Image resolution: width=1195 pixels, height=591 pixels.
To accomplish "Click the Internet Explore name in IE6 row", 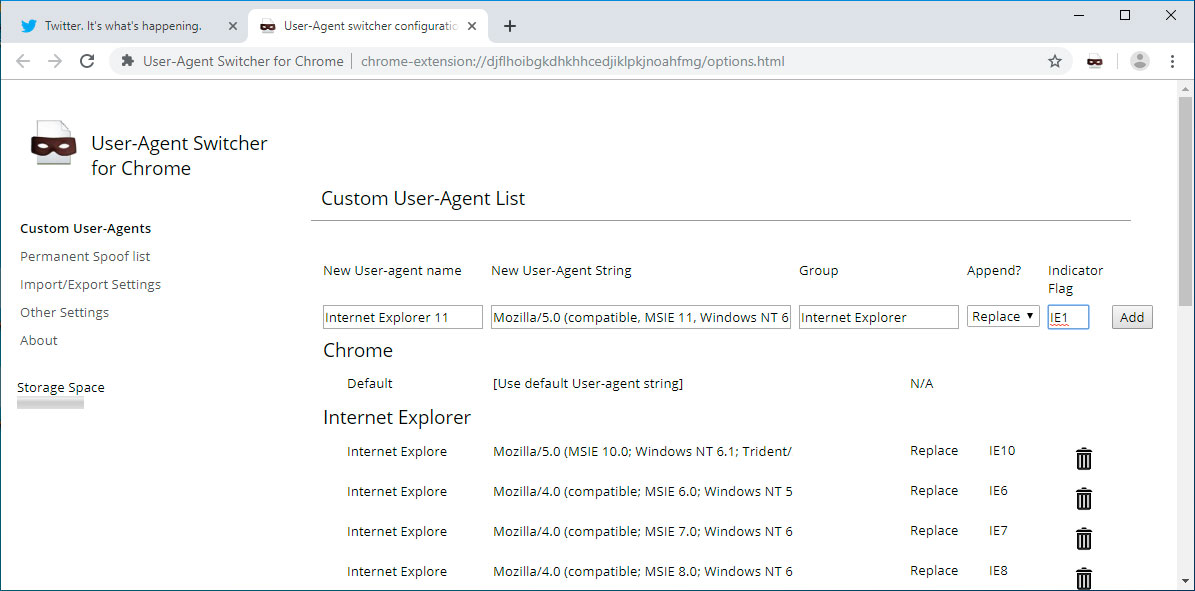I will point(397,491).
